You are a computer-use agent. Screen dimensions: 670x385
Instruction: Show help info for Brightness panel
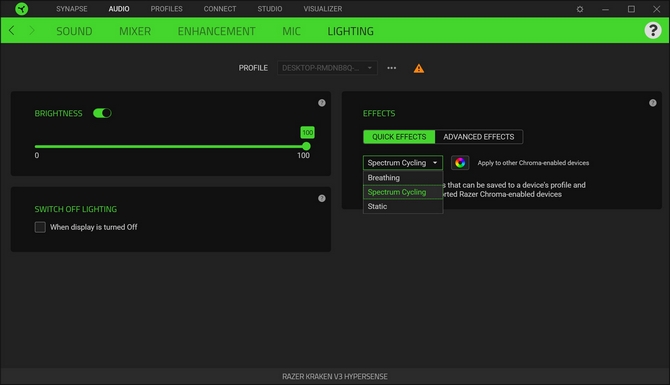point(322,103)
